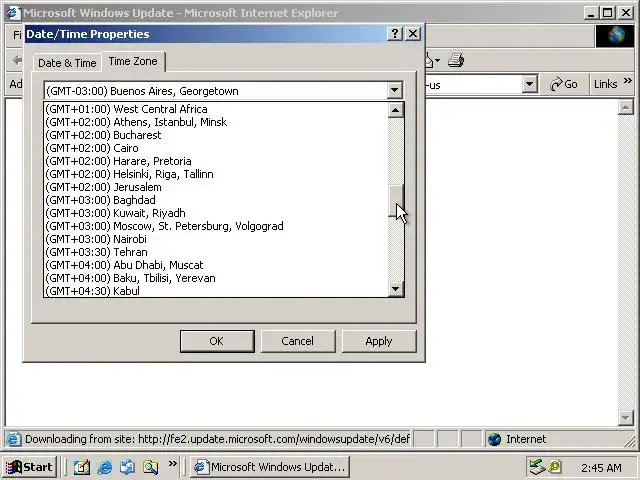Collapse the time zone combo box arrow
The image size is (640, 480).
394,90
